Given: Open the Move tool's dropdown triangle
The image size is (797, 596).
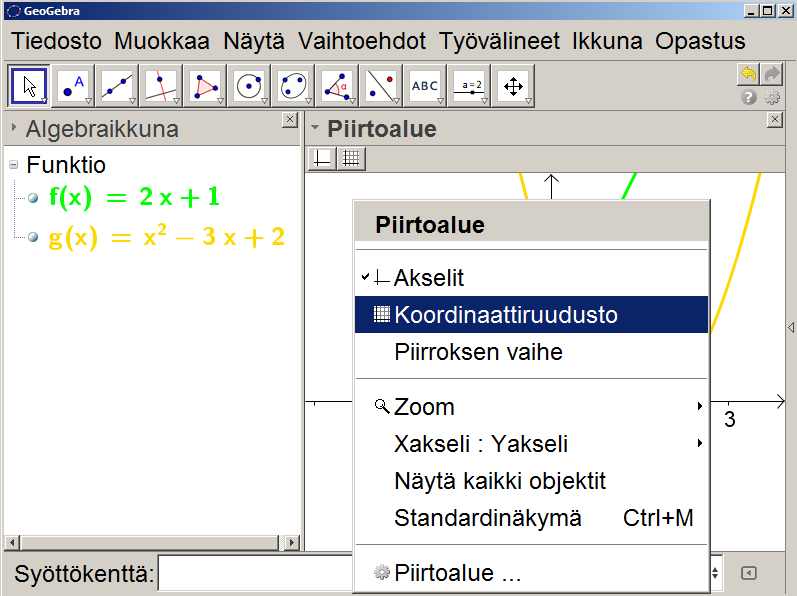Looking at the screenshot, I should click(45, 101).
